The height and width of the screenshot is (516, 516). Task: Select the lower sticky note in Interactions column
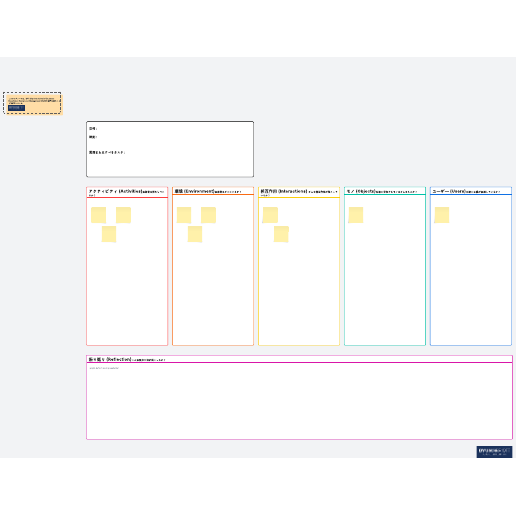(281, 234)
